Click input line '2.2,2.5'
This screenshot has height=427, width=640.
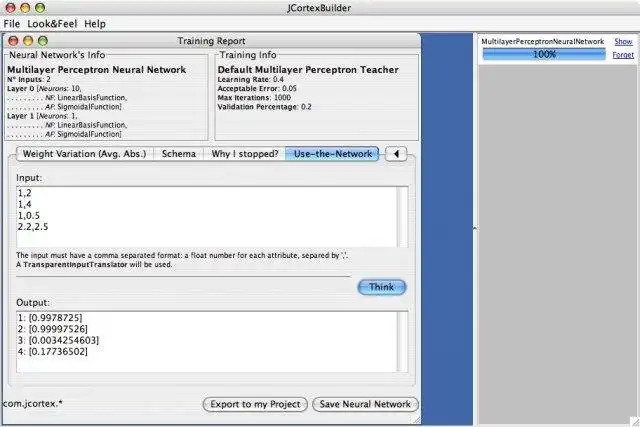(33, 227)
